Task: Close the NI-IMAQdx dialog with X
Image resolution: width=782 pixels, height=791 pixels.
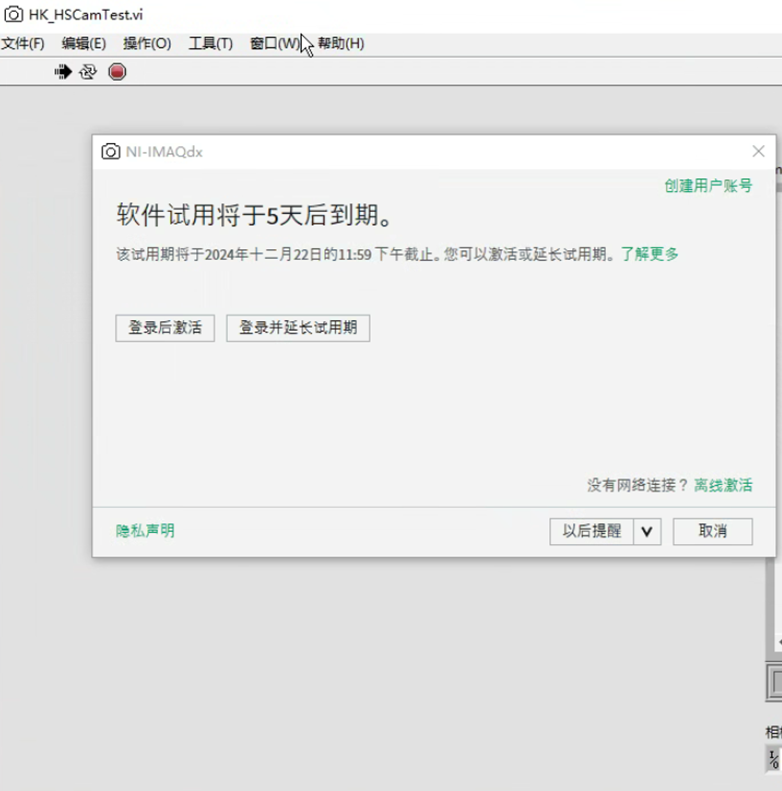Action: (x=758, y=151)
